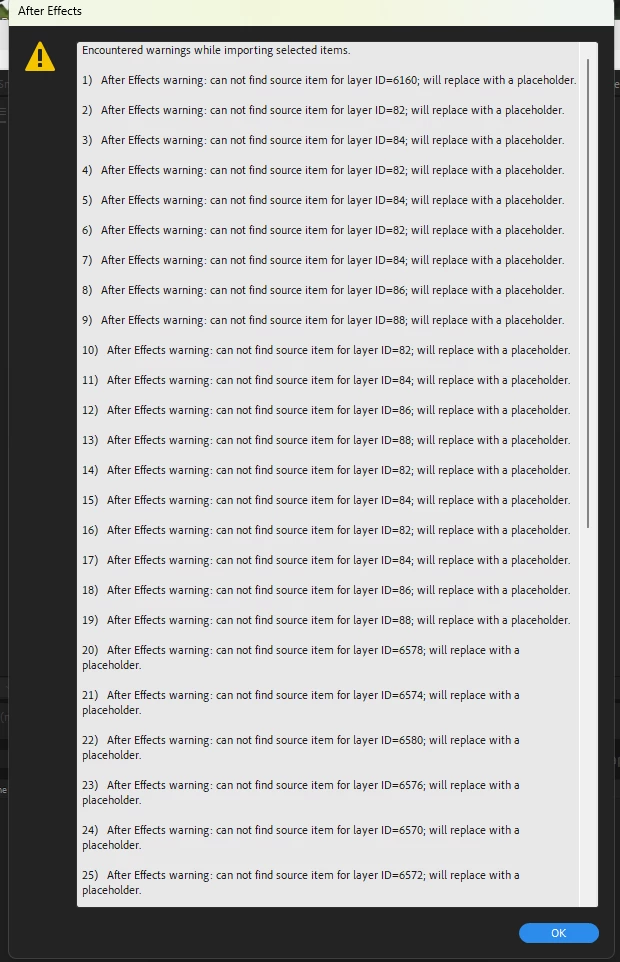Click the After Effects dialog title bar
620x962 pixels.
(x=311, y=11)
